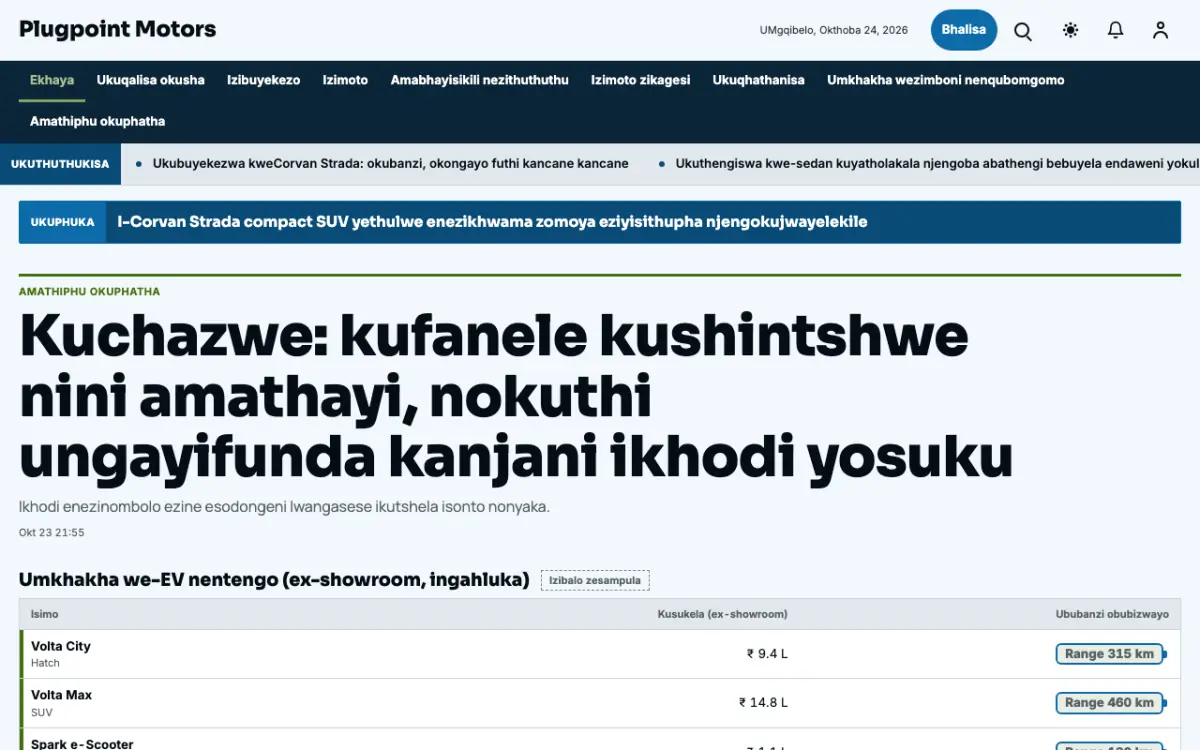Click Kusukela (ex-showroom) column header

722,614
